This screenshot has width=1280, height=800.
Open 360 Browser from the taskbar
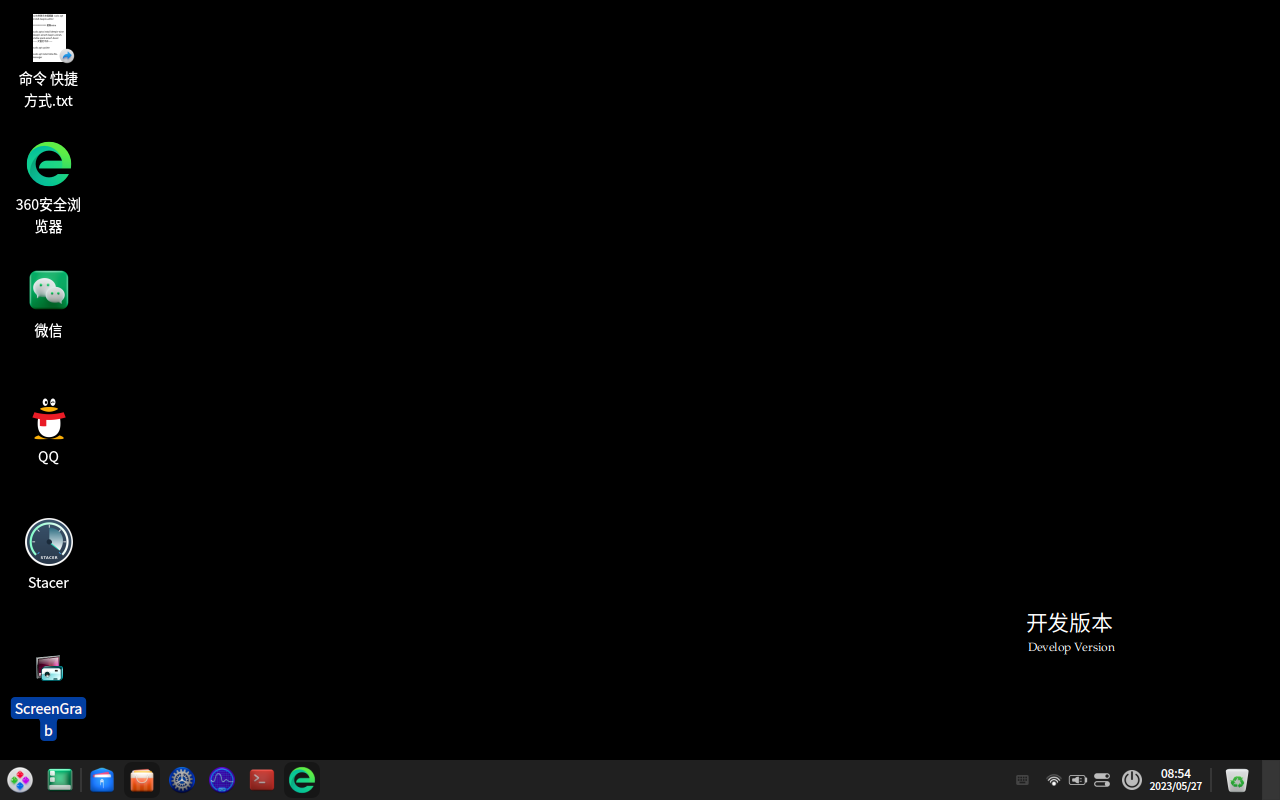[302, 780]
